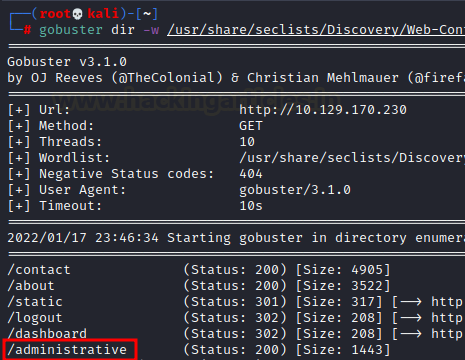
Task: Click the 'Threads:' label
Action: [x=71, y=142]
